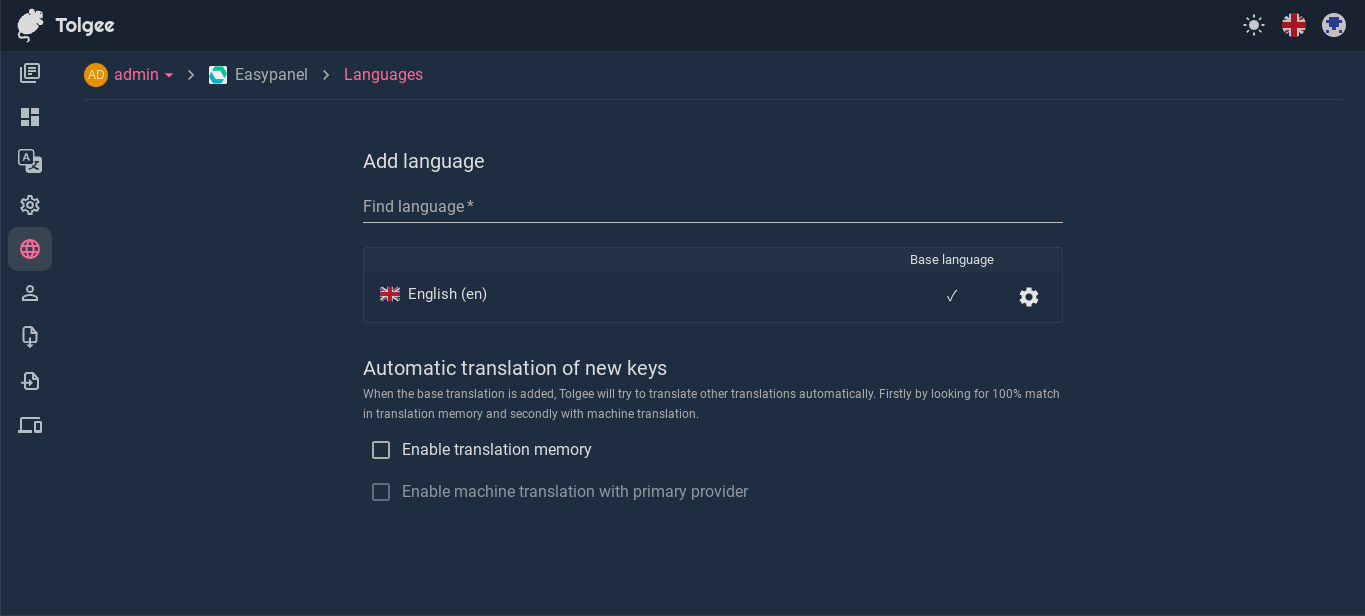Enable translation memory
The width and height of the screenshot is (1365, 616).
[381, 450]
